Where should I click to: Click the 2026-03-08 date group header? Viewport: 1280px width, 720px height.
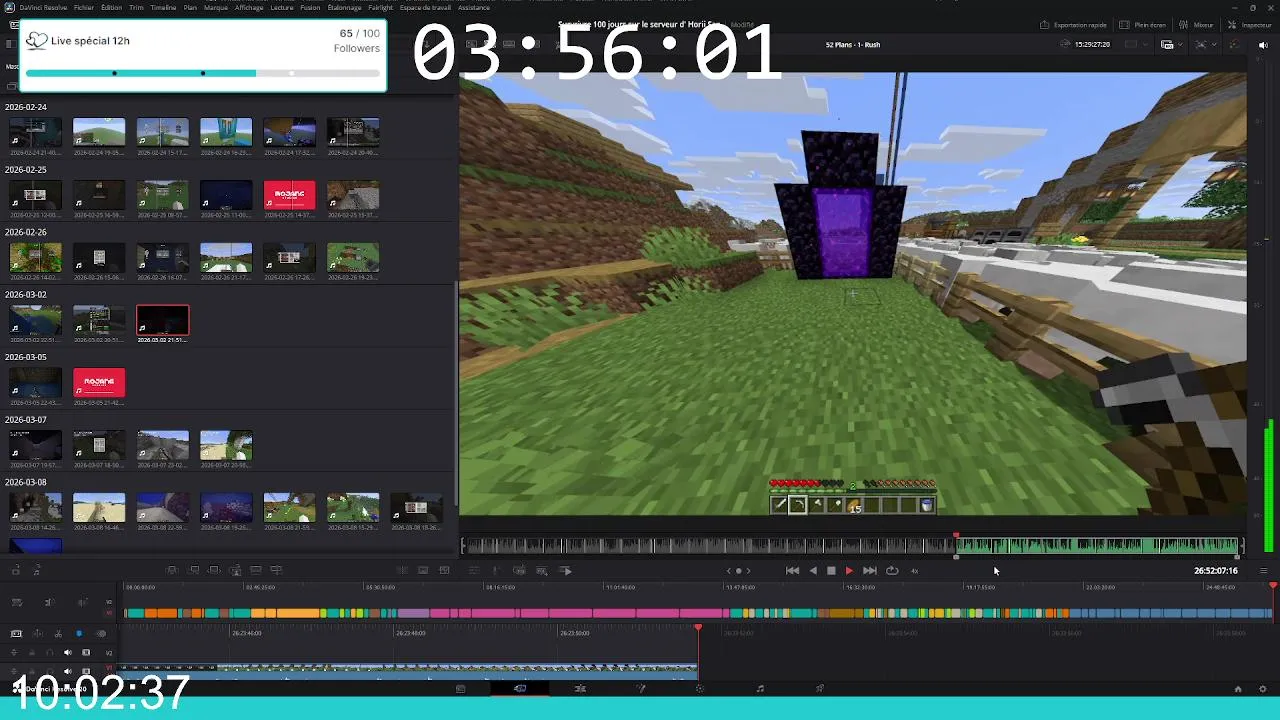click(x=26, y=482)
